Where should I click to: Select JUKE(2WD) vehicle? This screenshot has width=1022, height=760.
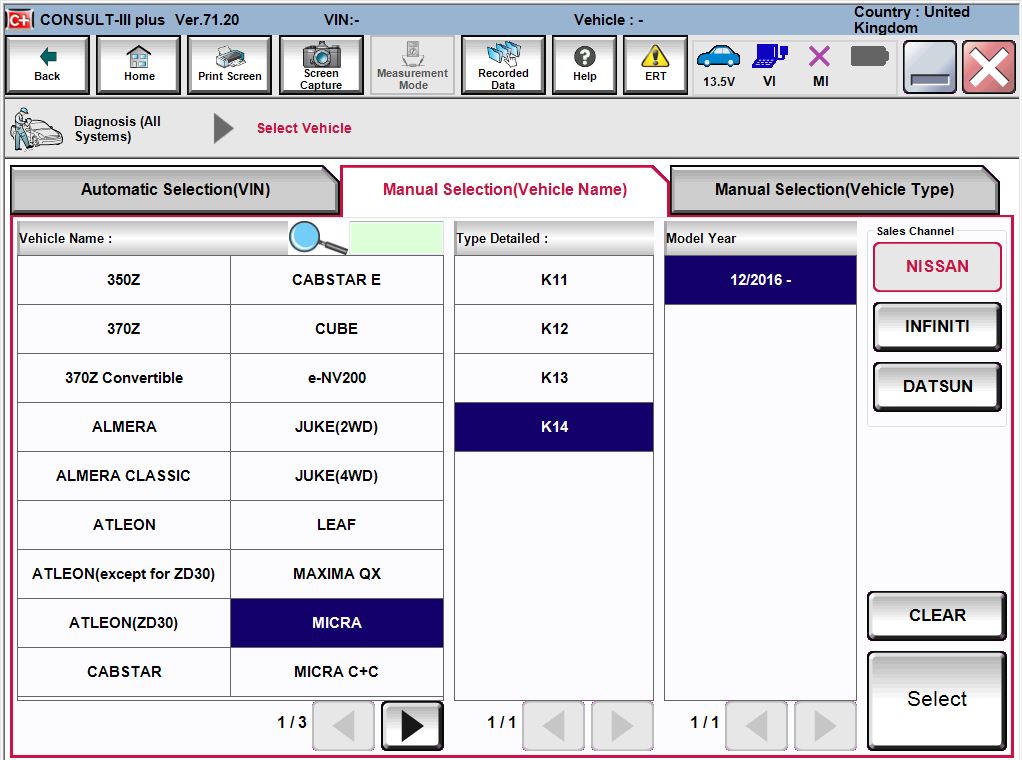click(x=337, y=427)
